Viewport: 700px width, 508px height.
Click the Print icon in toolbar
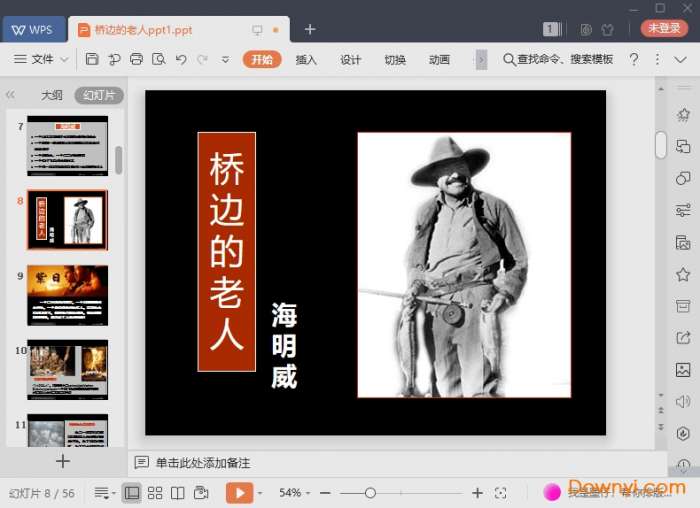pos(136,60)
